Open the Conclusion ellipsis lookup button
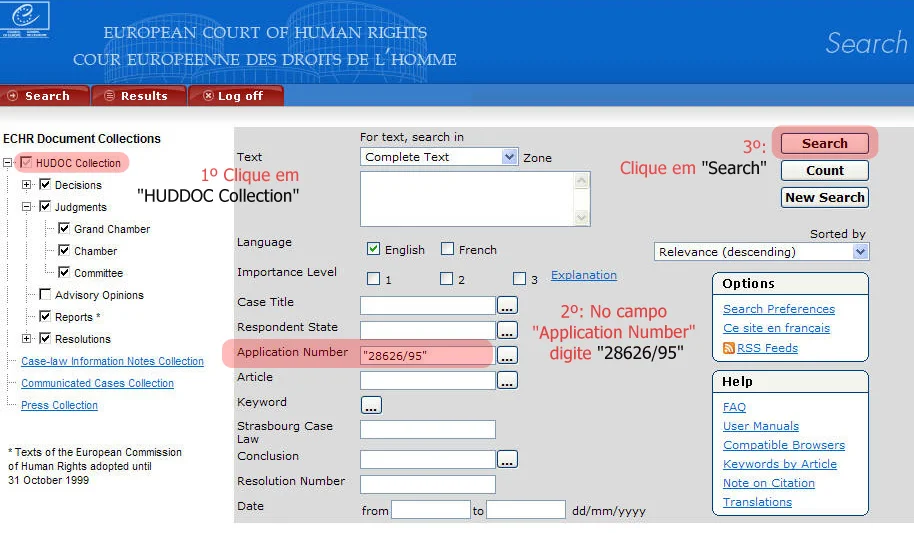 point(507,459)
